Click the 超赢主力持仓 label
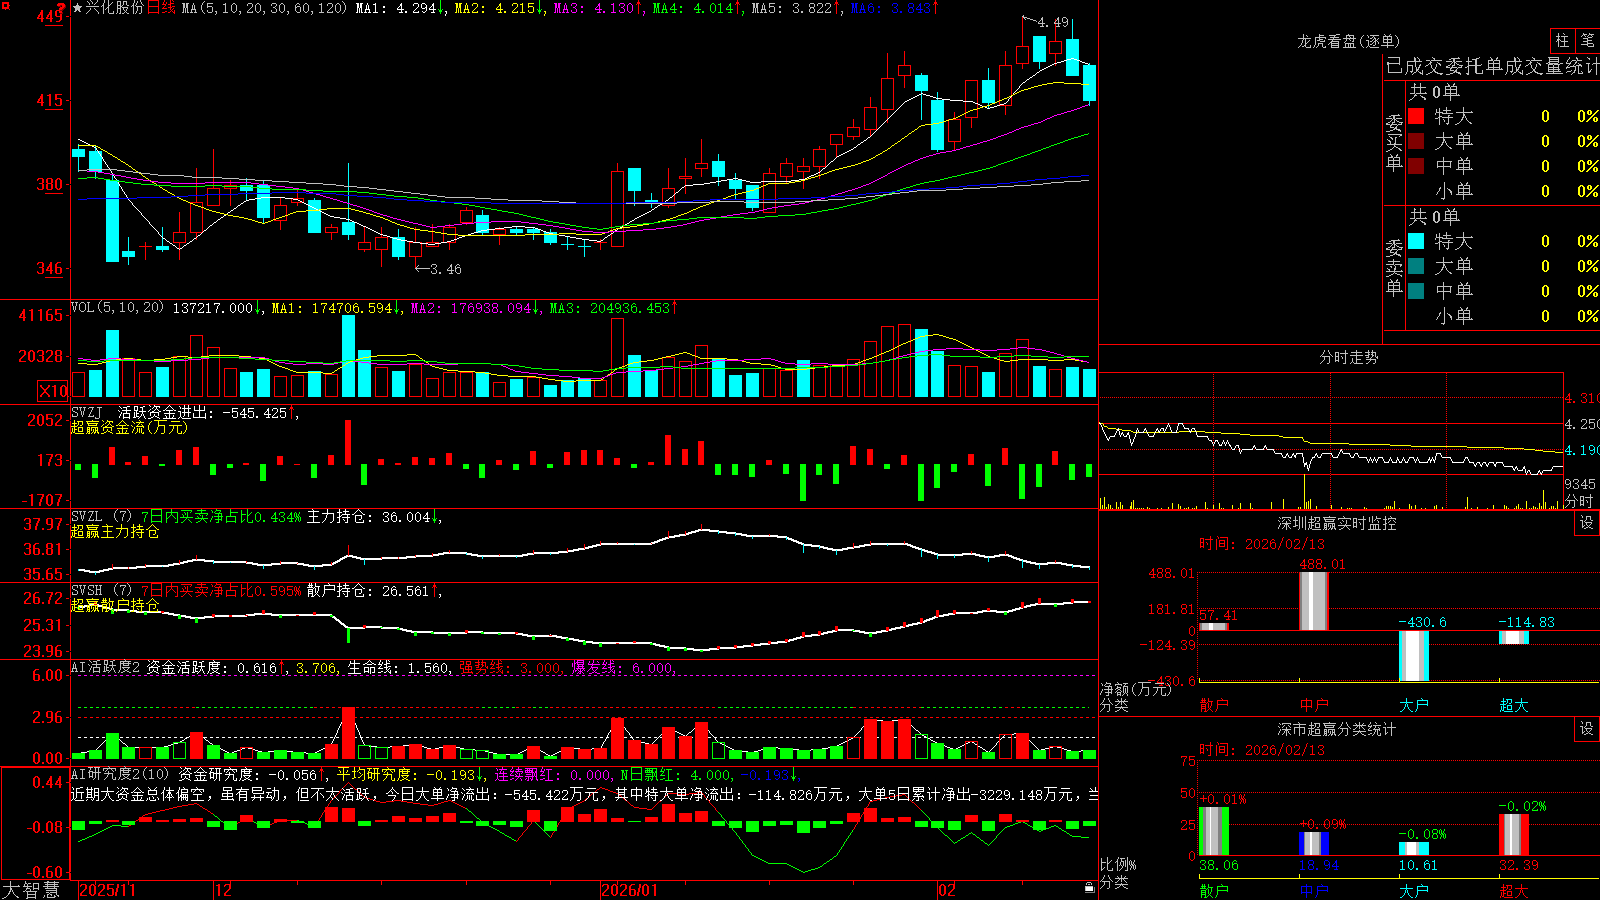This screenshot has width=1600, height=900. (x=115, y=531)
